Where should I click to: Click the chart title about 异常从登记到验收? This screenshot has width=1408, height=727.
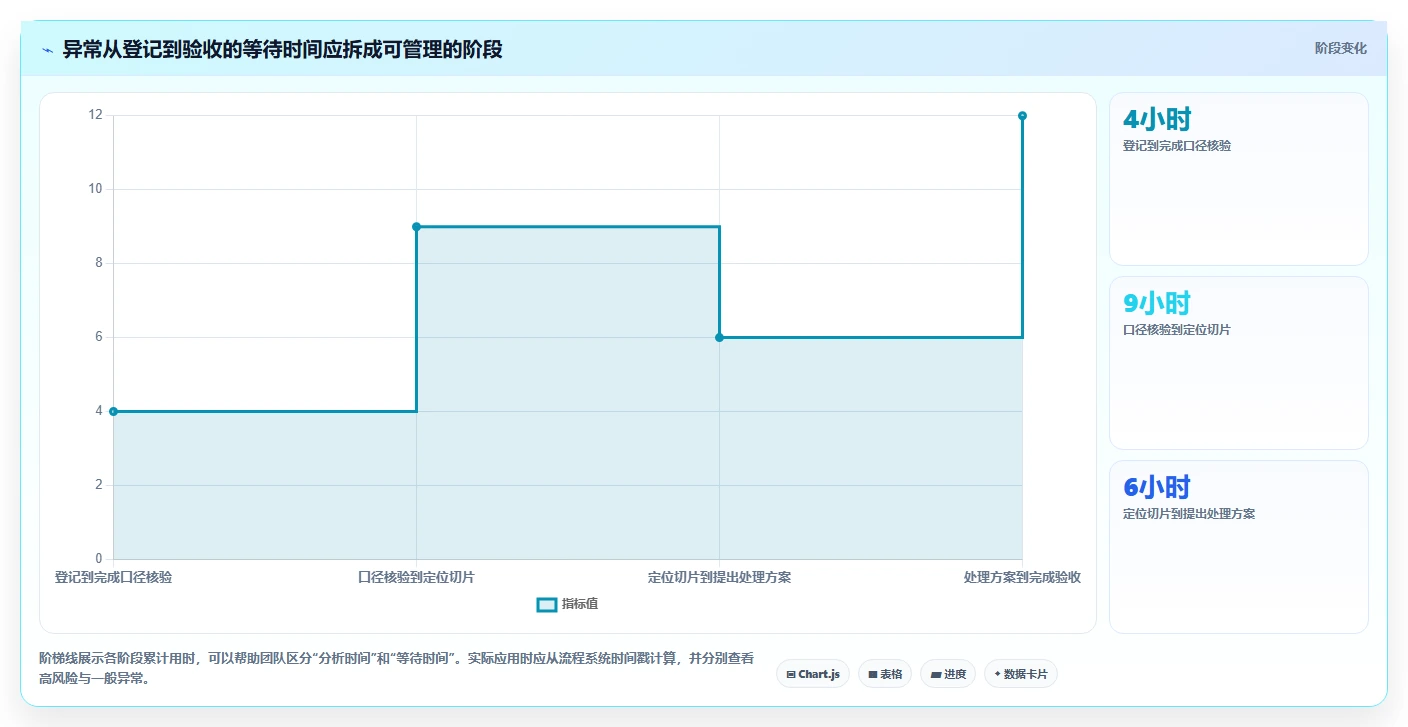click(x=282, y=49)
